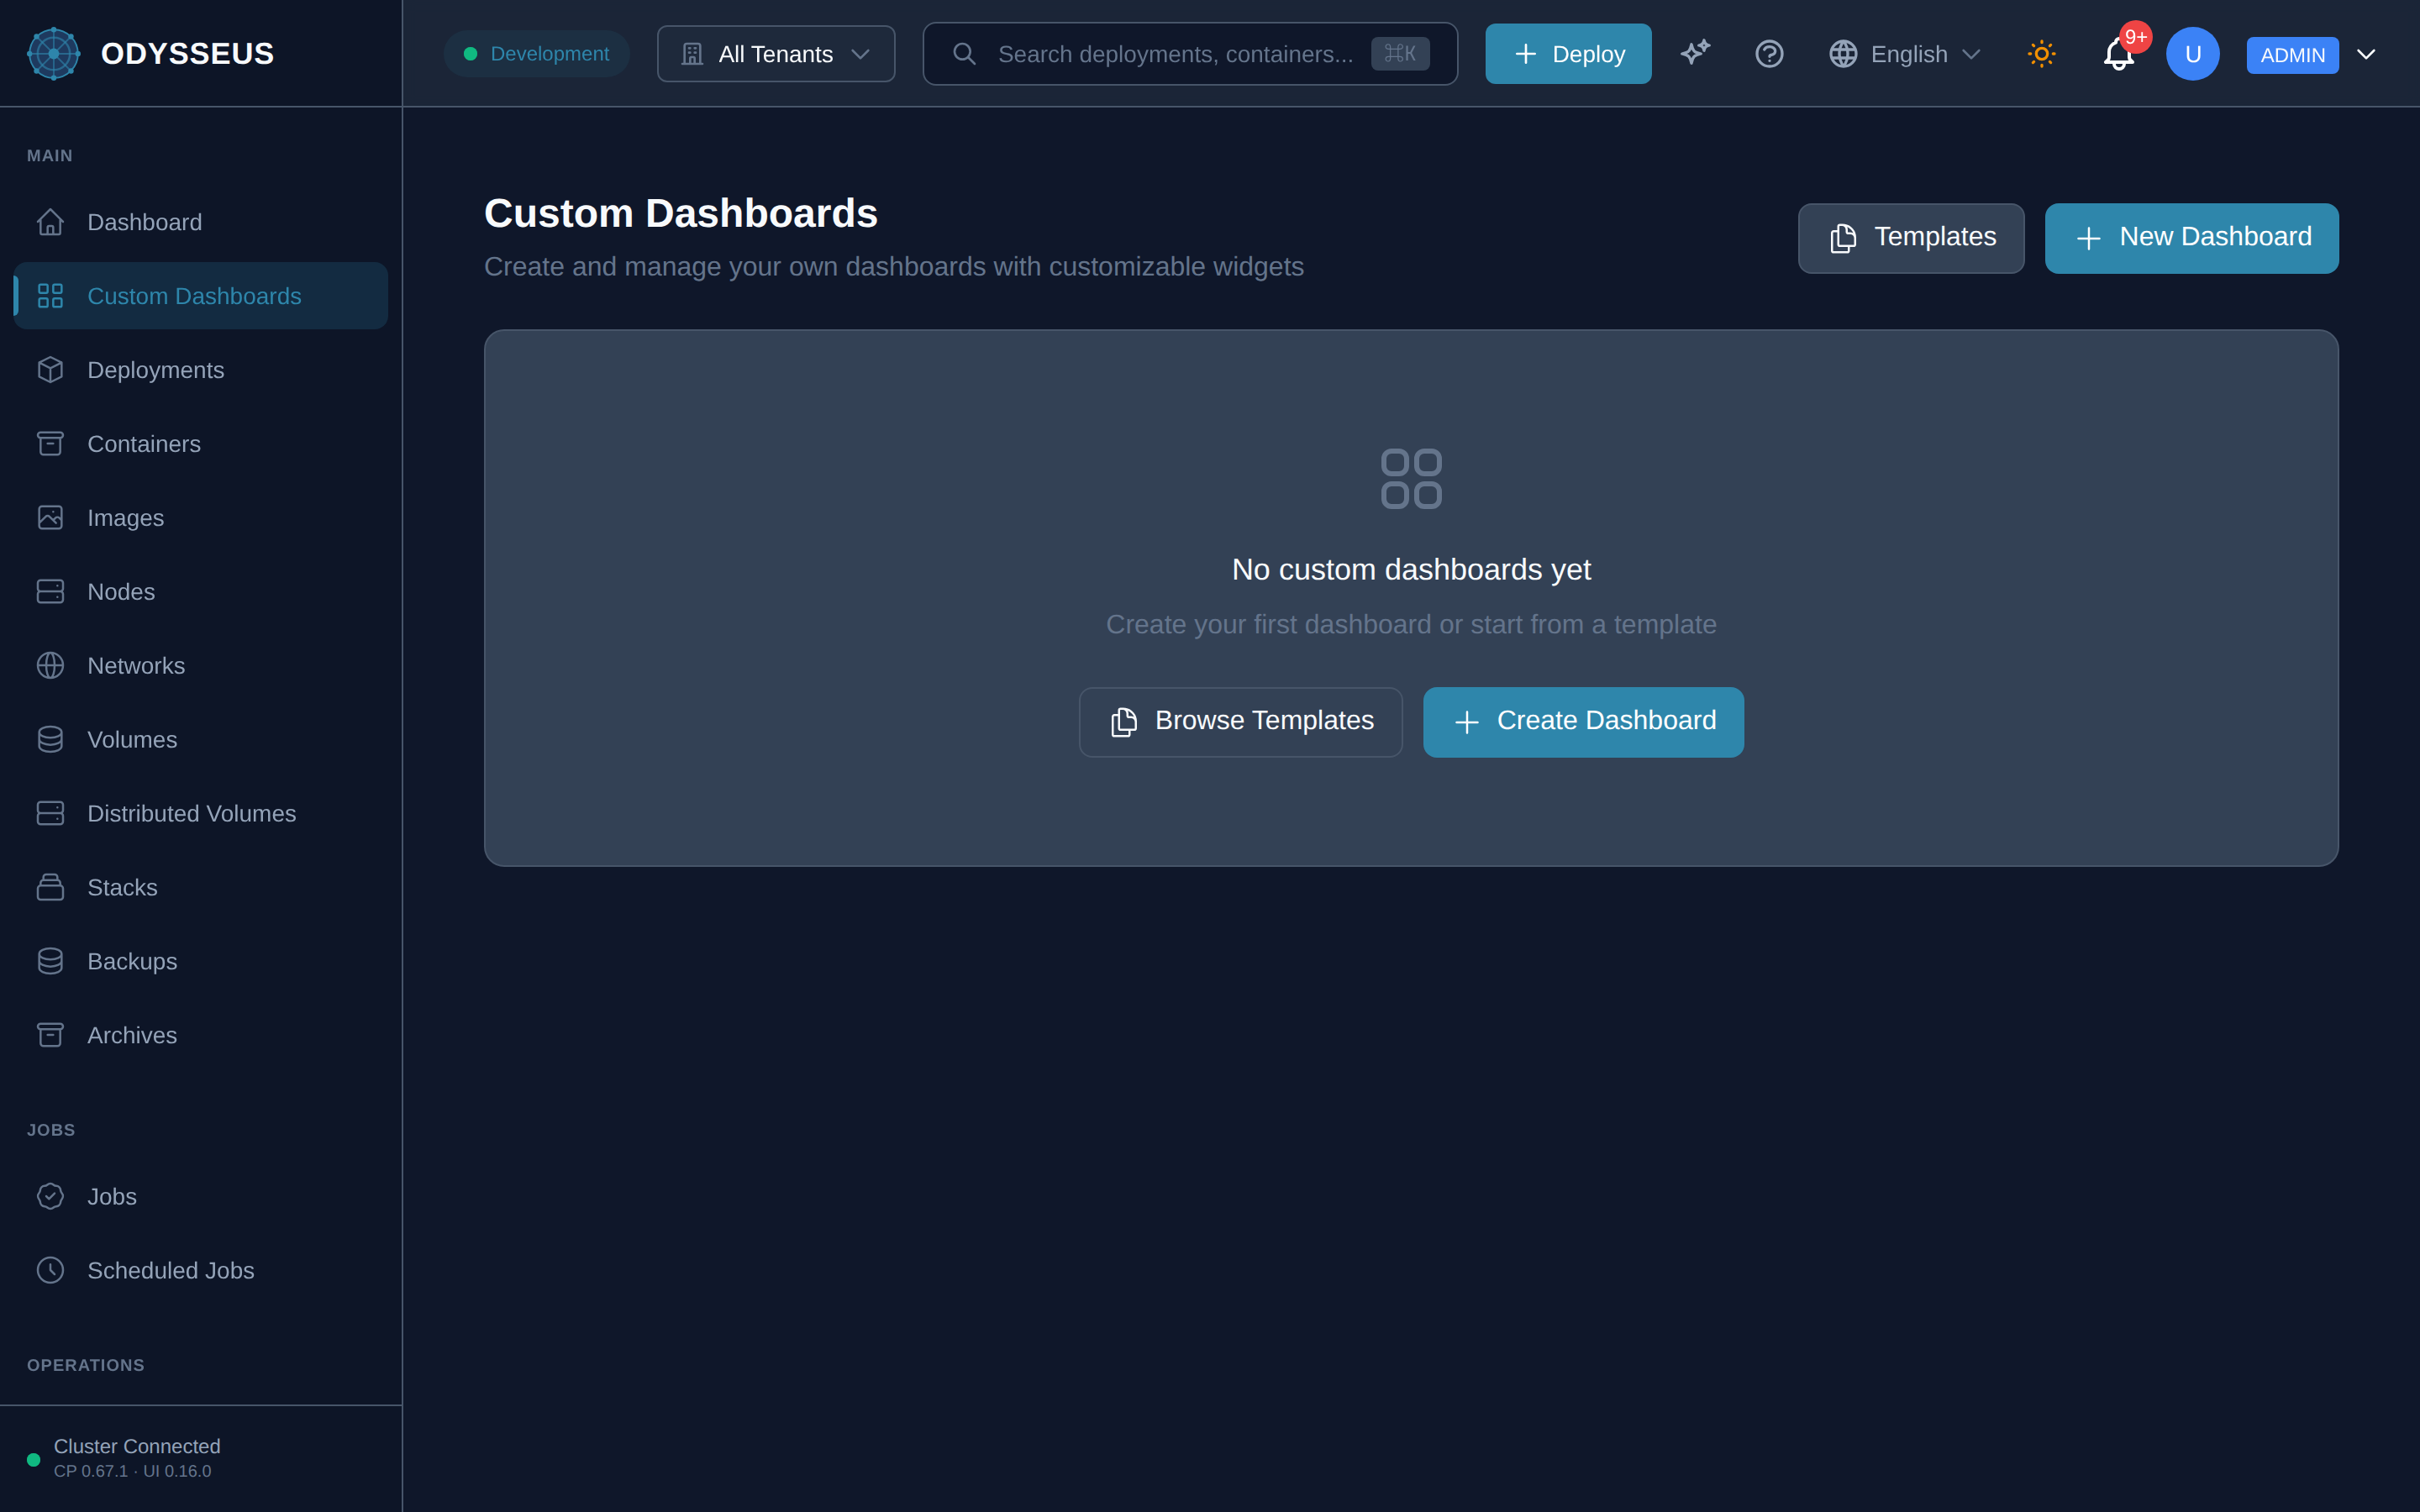This screenshot has height=1512, width=2420.
Task: Click the Stacks icon in sidebar
Action: coord(50,887)
